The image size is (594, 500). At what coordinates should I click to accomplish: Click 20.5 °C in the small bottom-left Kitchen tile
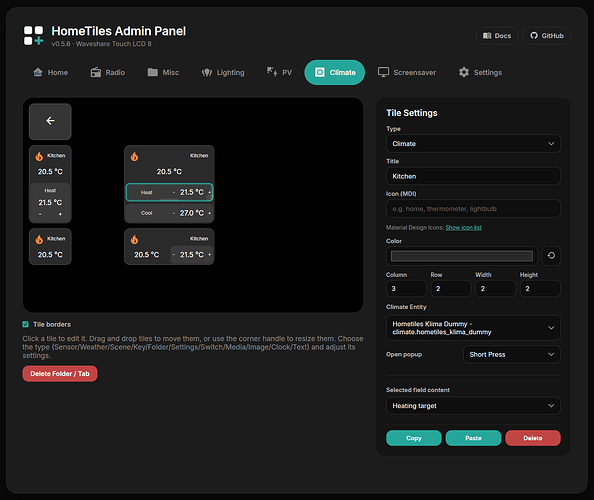(x=50, y=255)
